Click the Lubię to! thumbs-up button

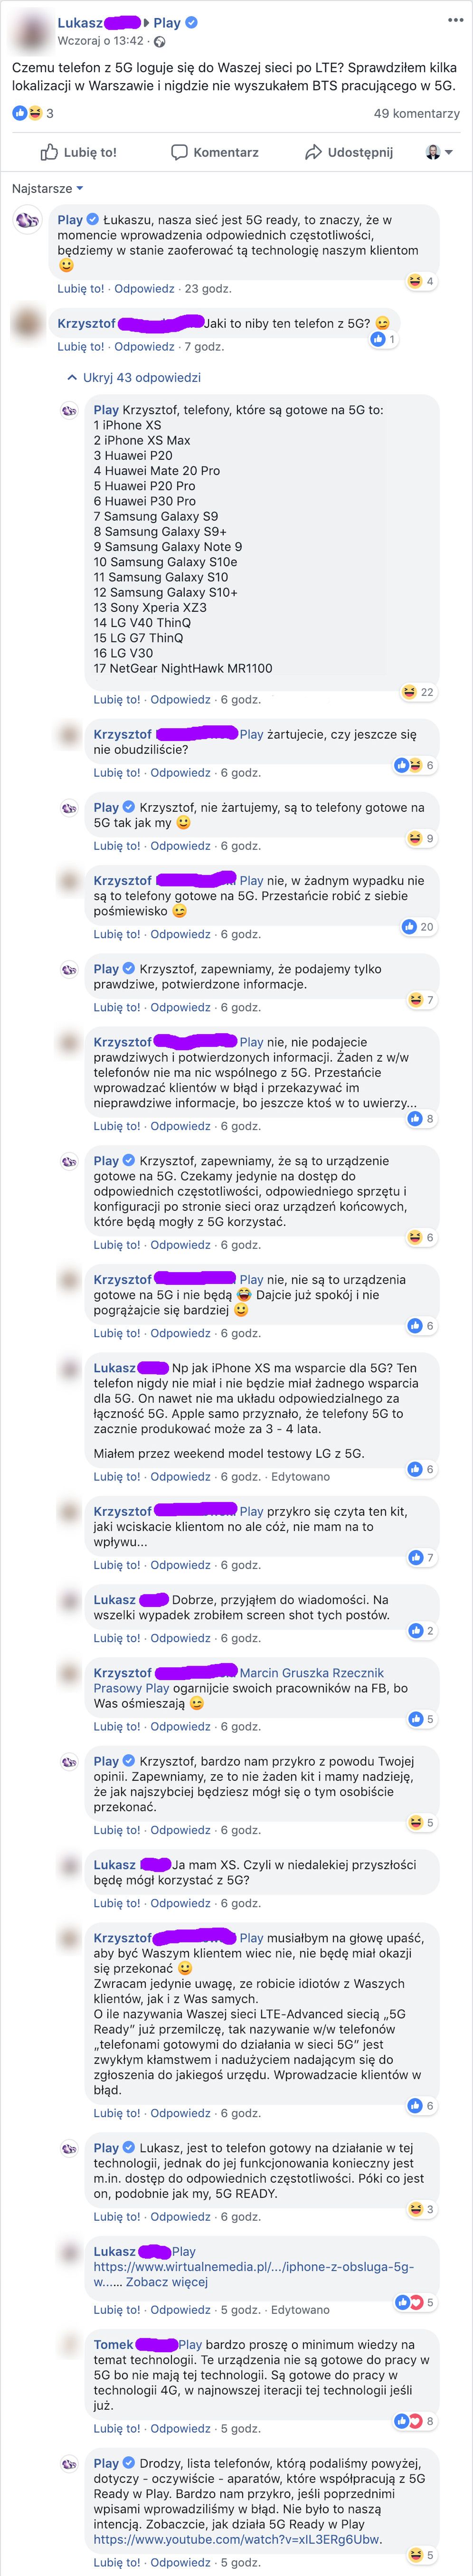(79, 152)
